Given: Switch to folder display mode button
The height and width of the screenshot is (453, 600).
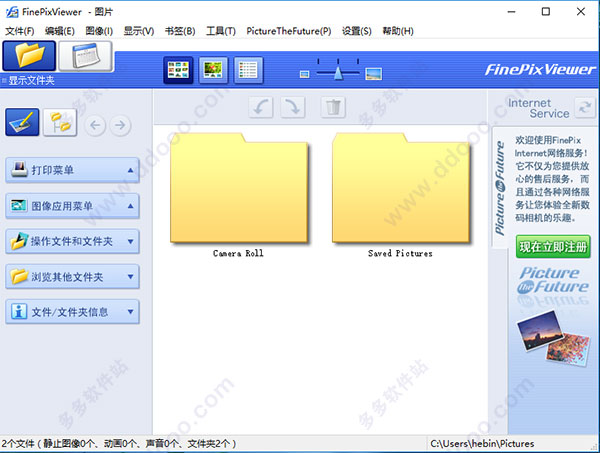Looking at the screenshot, I should [29, 56].
